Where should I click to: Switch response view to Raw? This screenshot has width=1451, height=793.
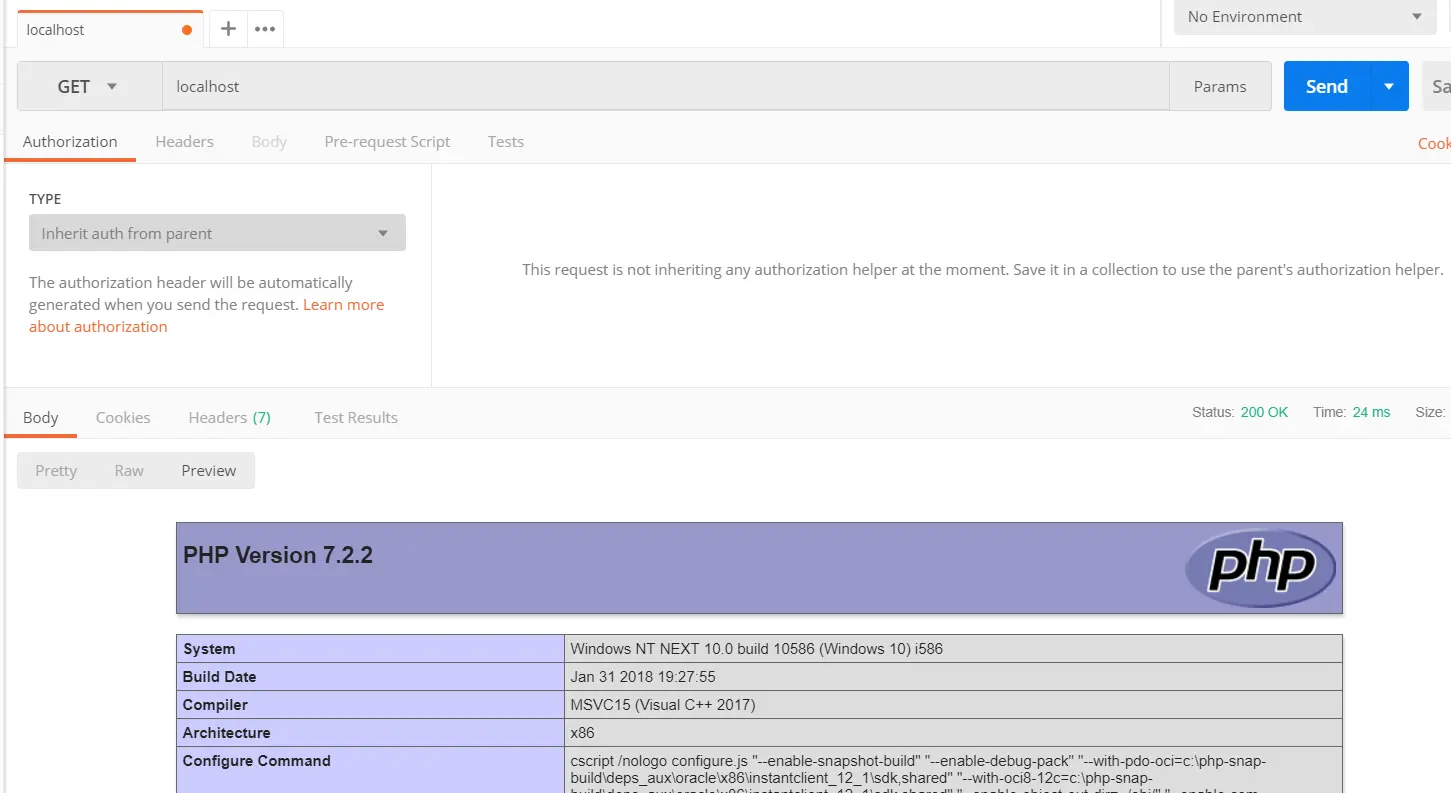[x=129, y=470]
